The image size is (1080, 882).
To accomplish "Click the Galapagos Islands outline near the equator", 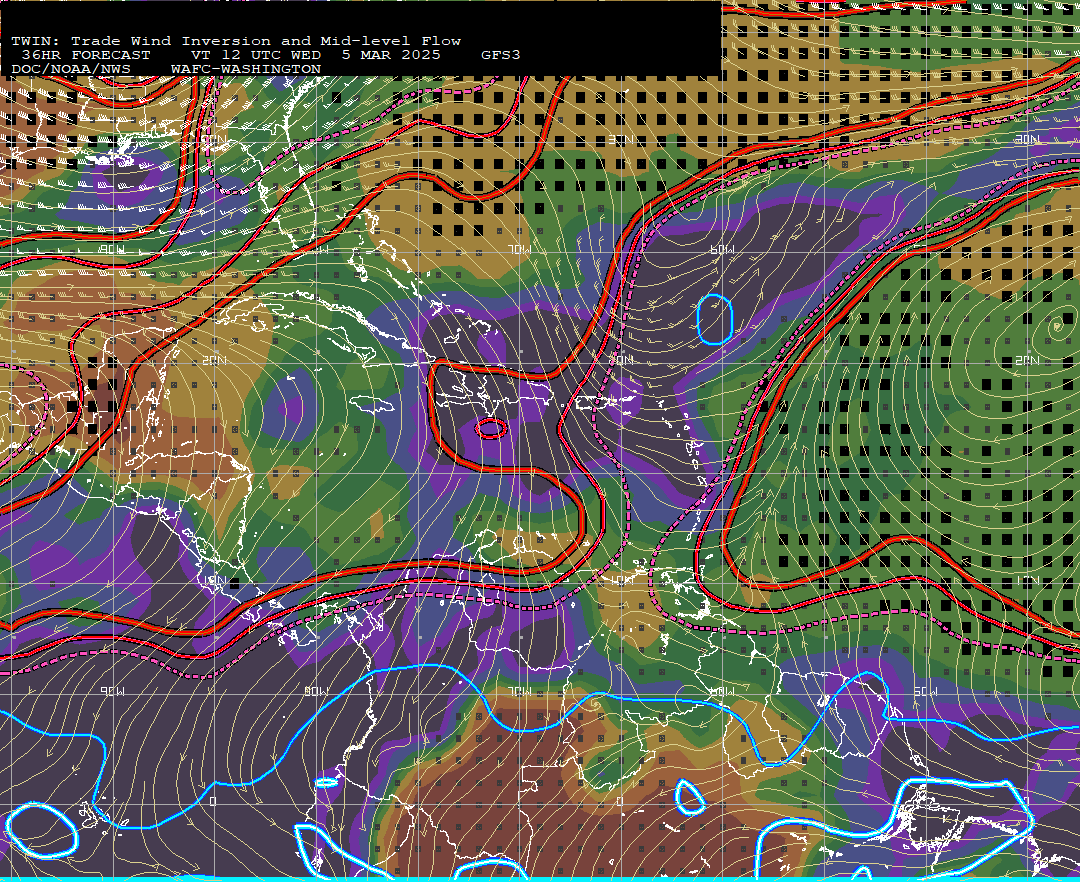I will pos(103,816).
